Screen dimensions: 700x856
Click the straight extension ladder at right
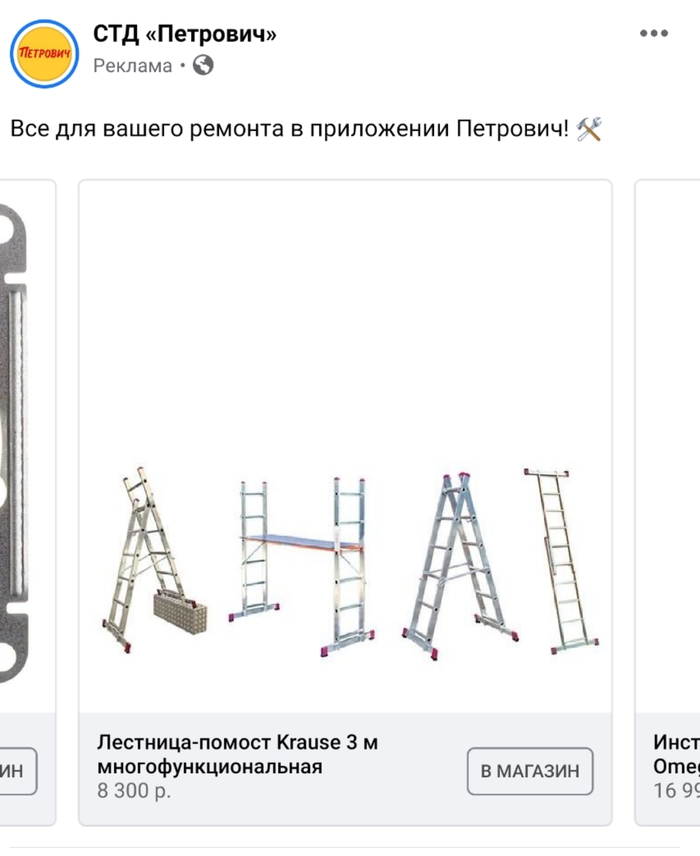561,561
